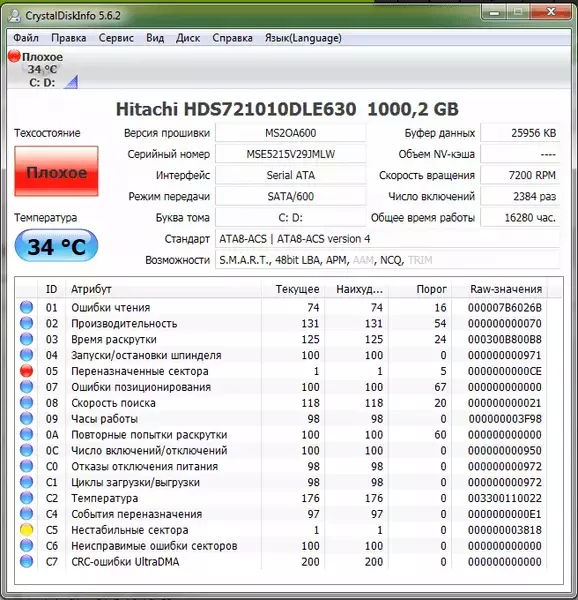Click raw value 003300110022
The image size is (578, 600).
pos(505,498)
